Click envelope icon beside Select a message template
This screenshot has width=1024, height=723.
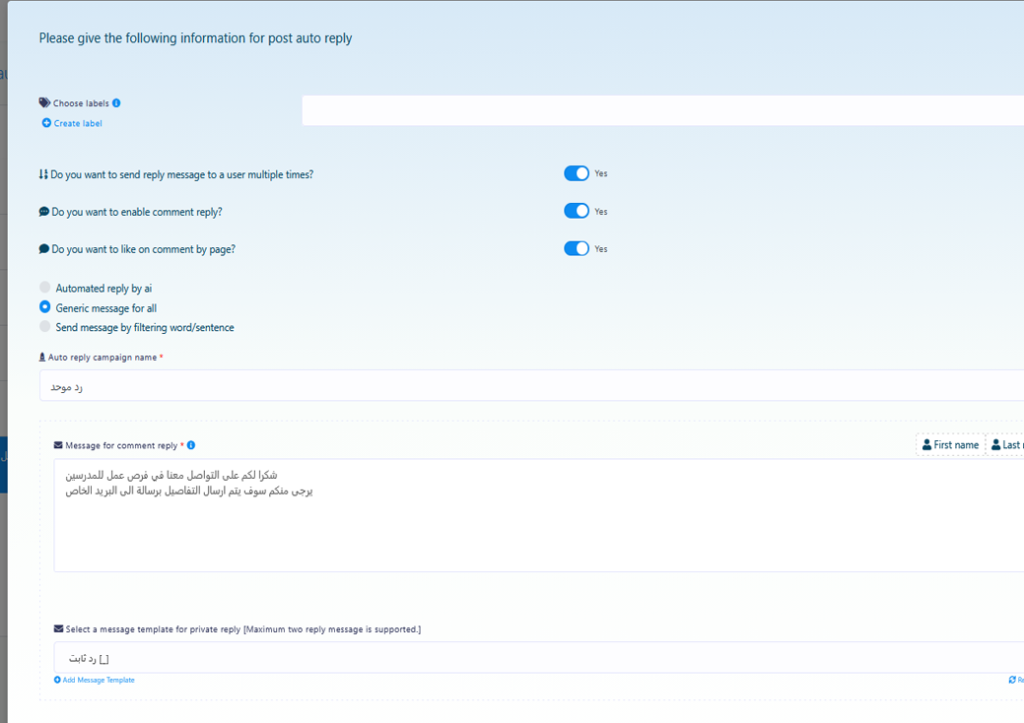(58, 630)
